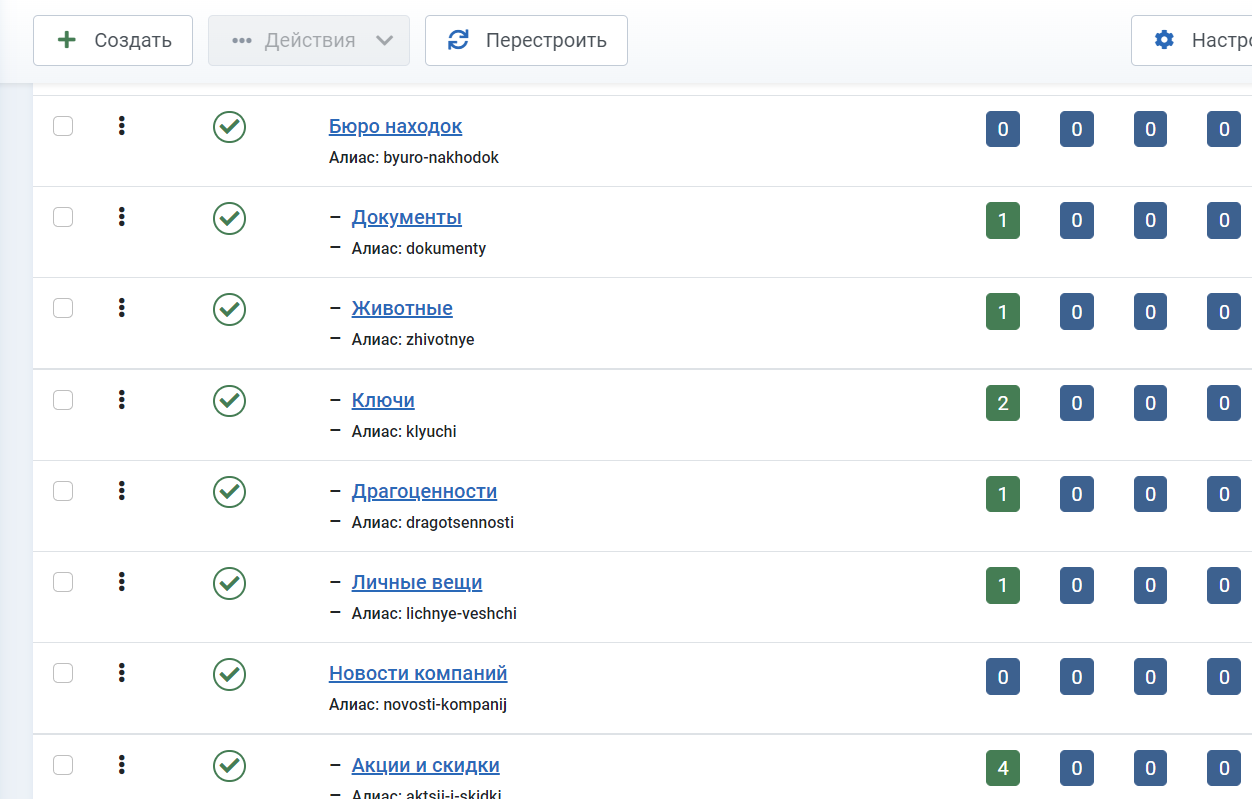Expand row options for Новости компаний

pyautogui.click(x=121, y=673)
